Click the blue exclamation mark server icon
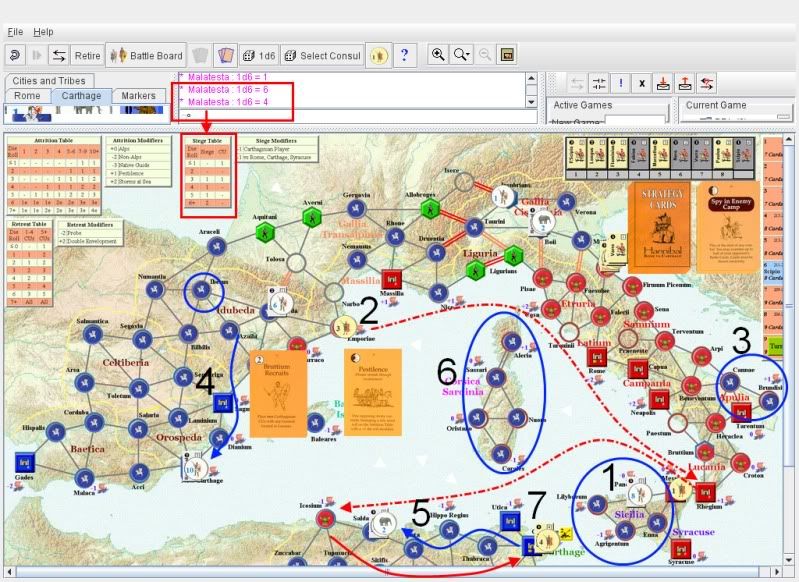The height and width of the screenshot is (582, 799). 621,83
